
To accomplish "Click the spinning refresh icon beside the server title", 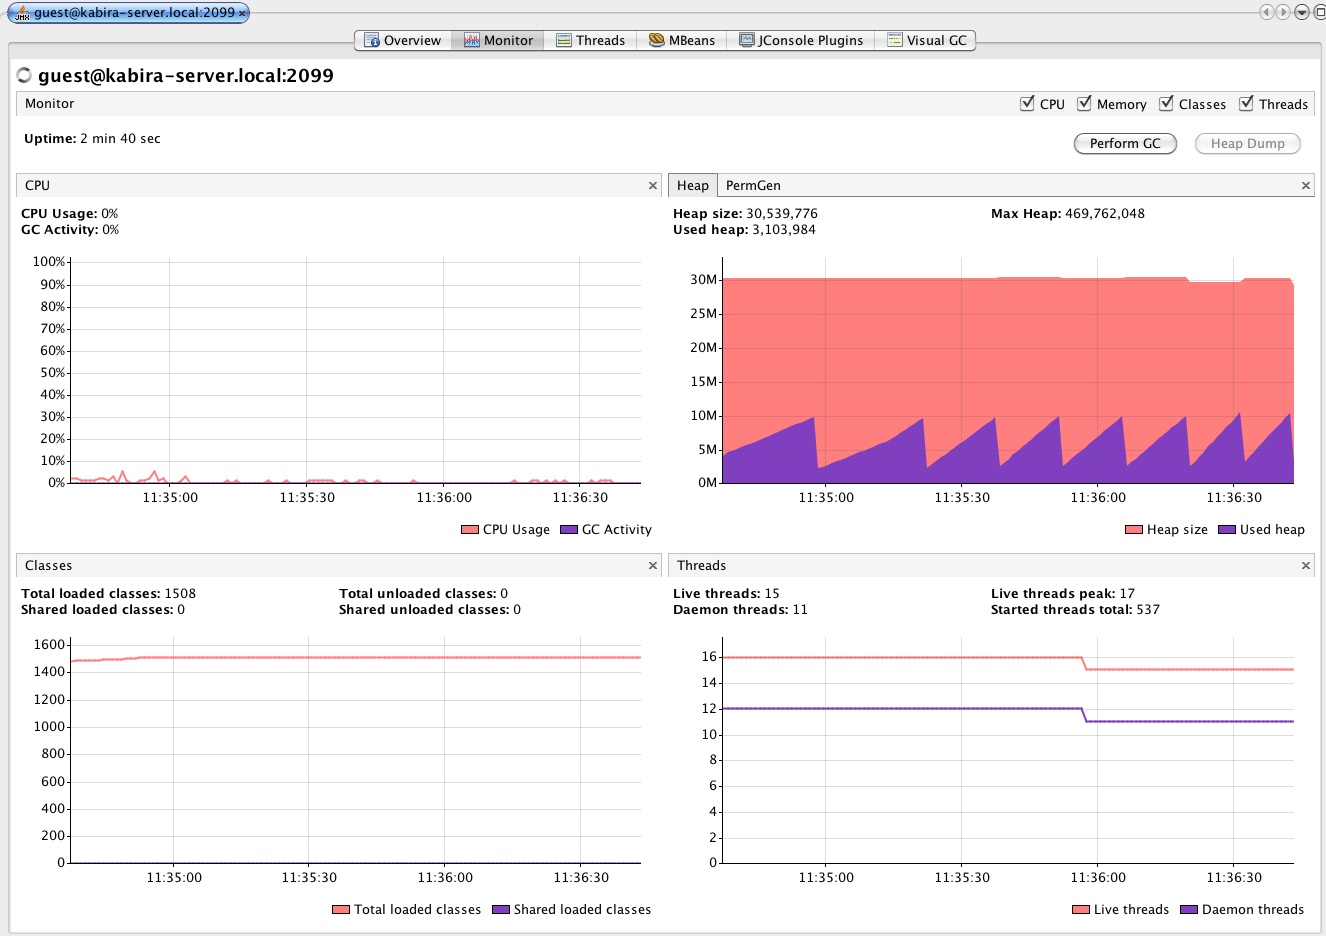I will (25, 76).
